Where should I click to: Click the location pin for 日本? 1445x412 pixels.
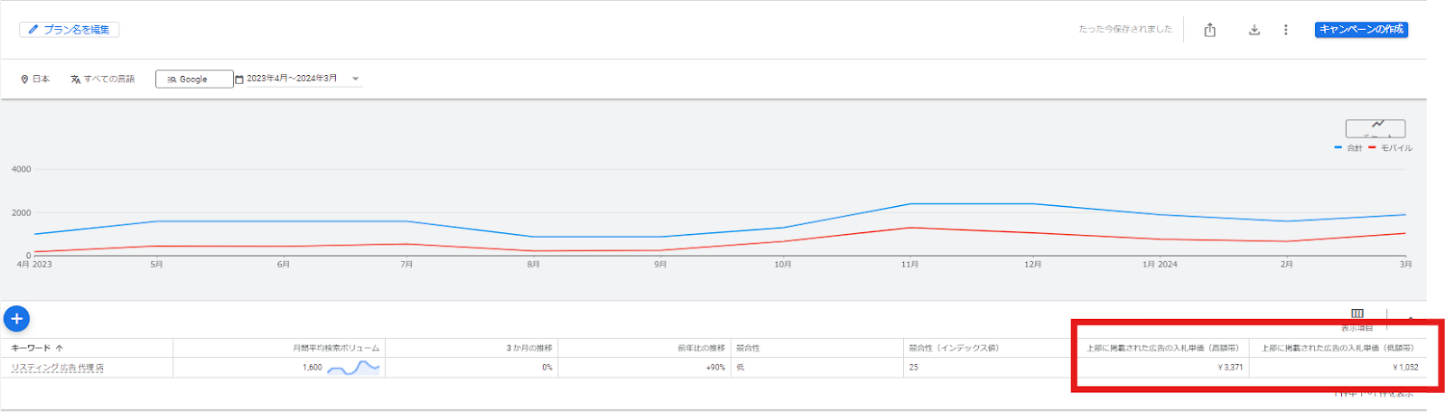tap(25, 79)
